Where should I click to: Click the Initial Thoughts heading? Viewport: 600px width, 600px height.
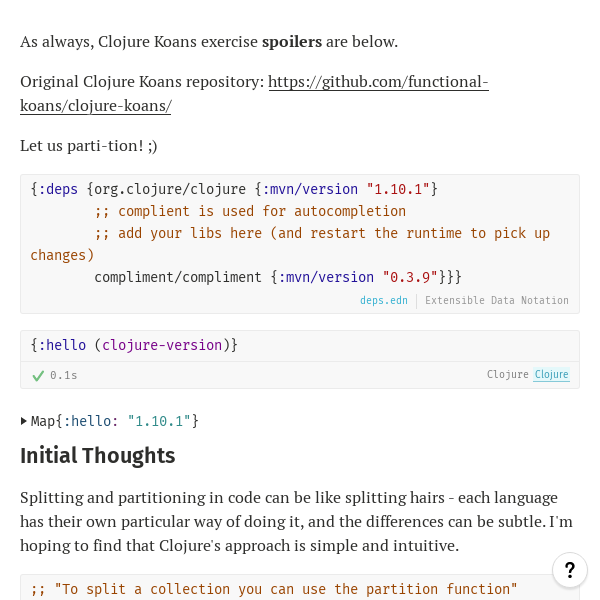click(98, 456)
